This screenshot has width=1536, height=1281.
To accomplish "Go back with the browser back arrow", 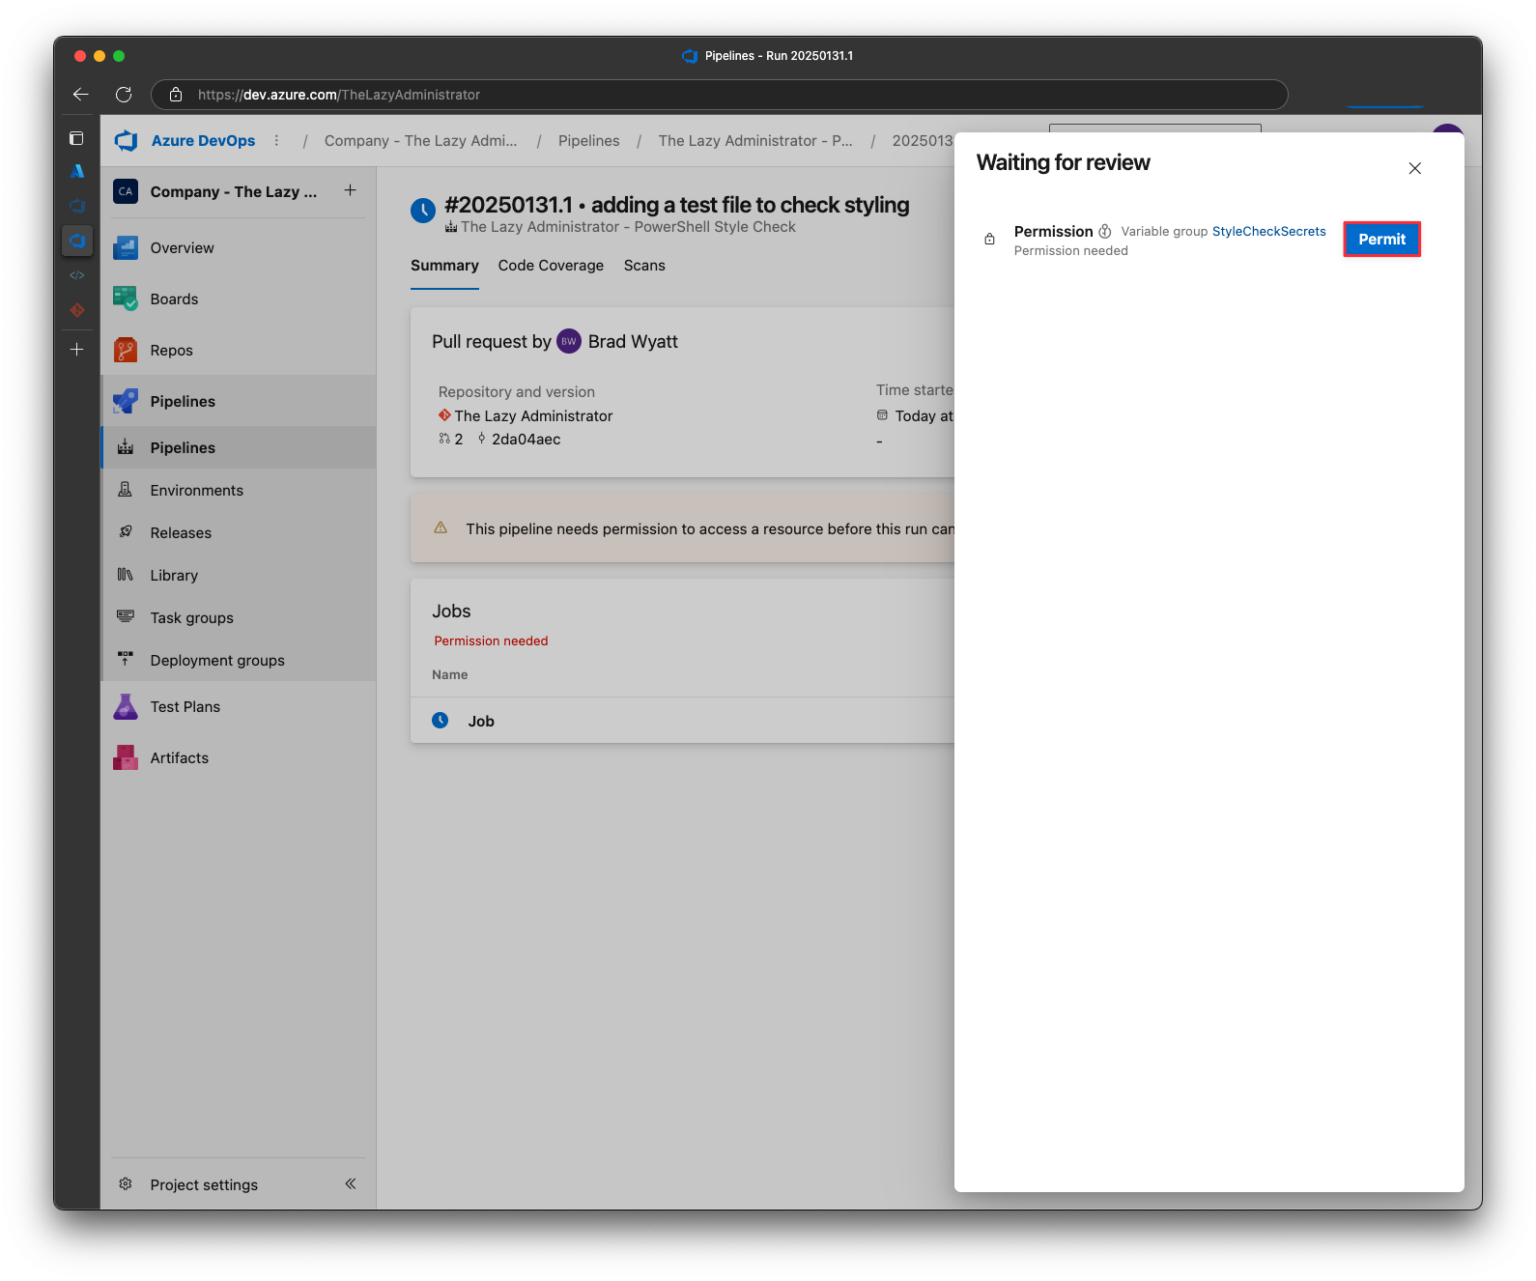I will (81, 94).
